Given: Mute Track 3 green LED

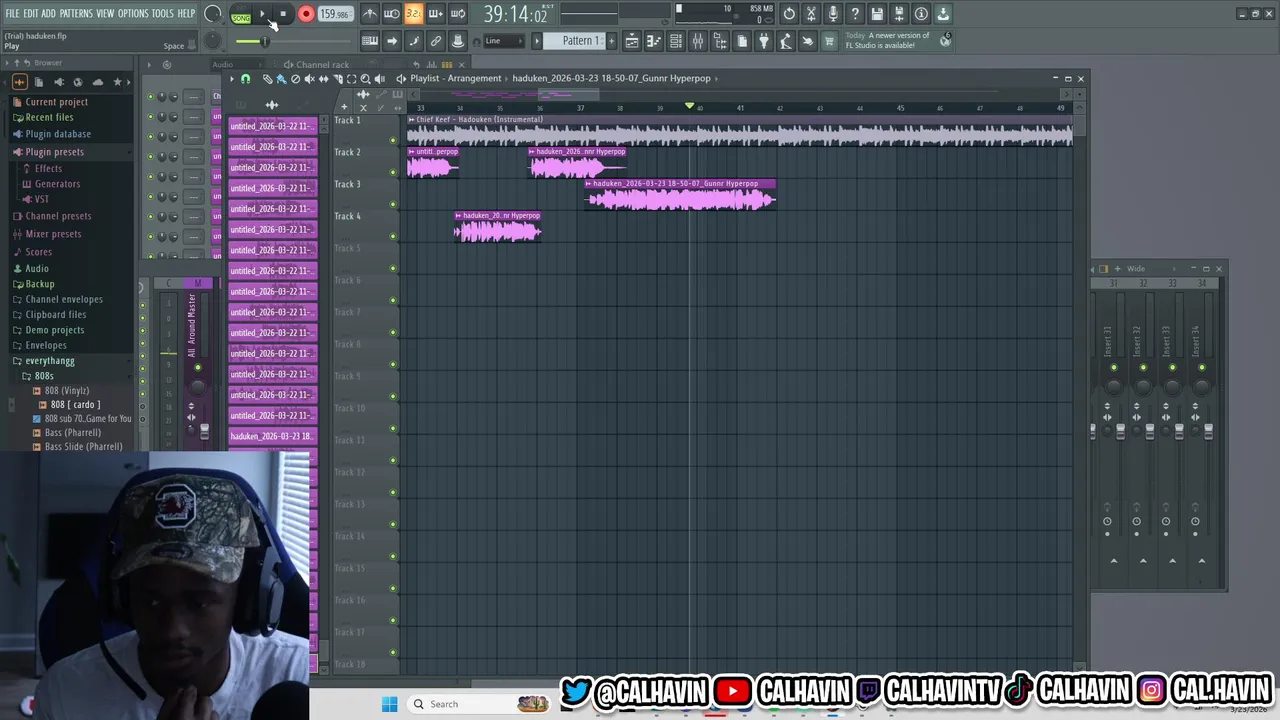Looking at the screenshot, I should click(393, 204).
